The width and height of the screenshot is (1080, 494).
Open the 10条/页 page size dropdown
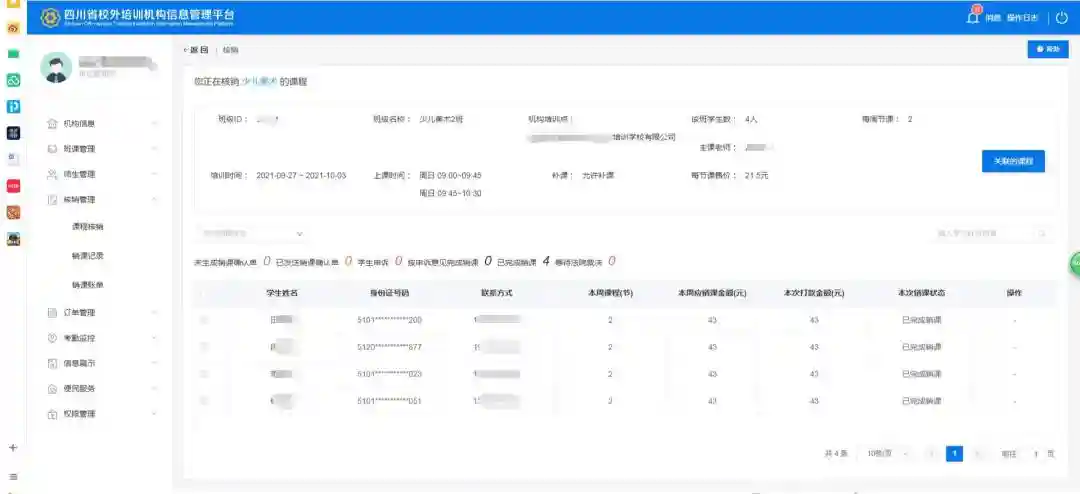tap(888, 454)
